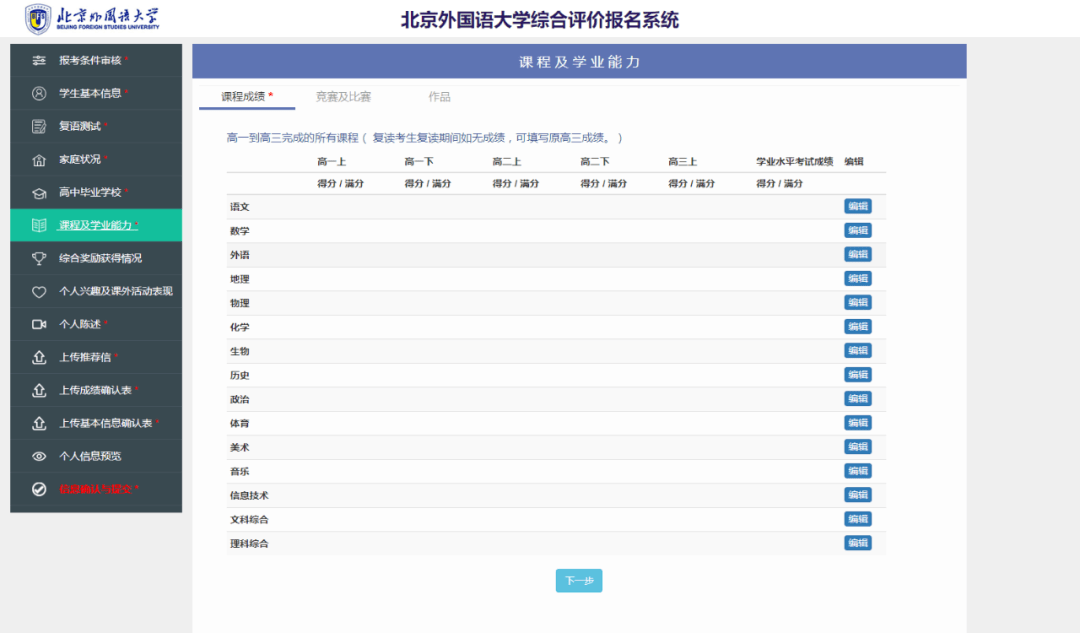Click 编辑 for the 语文 course row
Image resolution: width=1080 pixels, height=633 pixels.
[x=857, y=206]
